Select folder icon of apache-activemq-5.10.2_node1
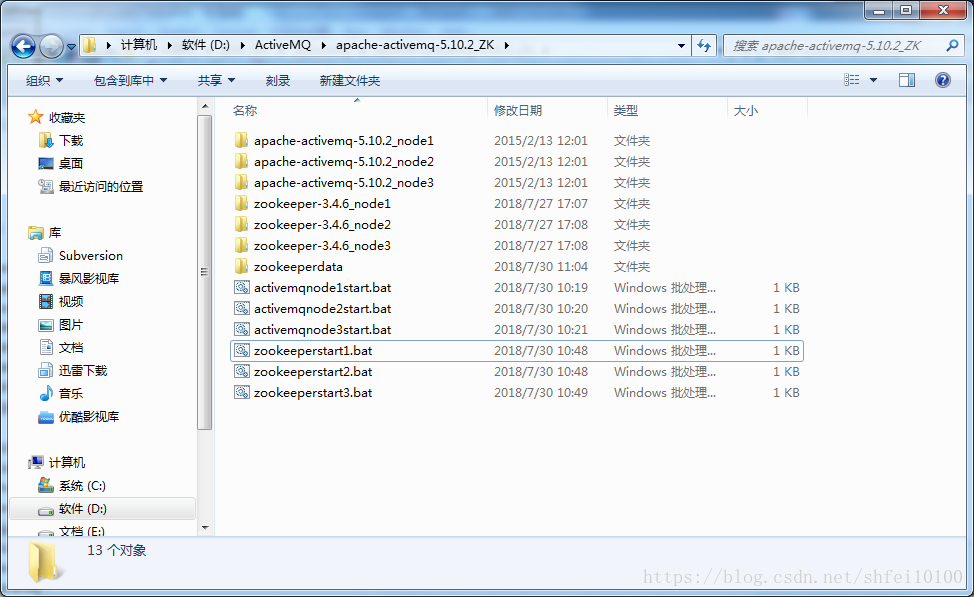 (x=242, y=140)
